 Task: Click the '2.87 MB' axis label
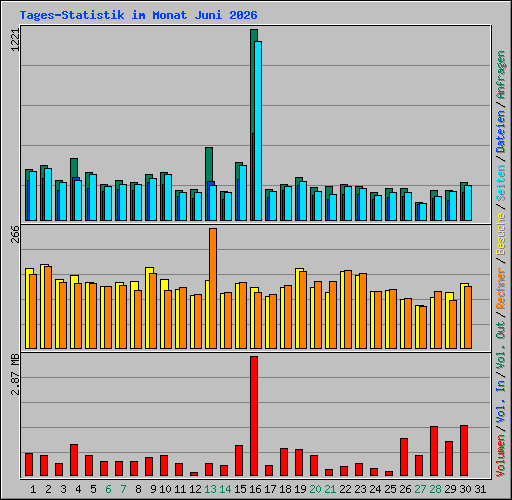pos(16,375)
